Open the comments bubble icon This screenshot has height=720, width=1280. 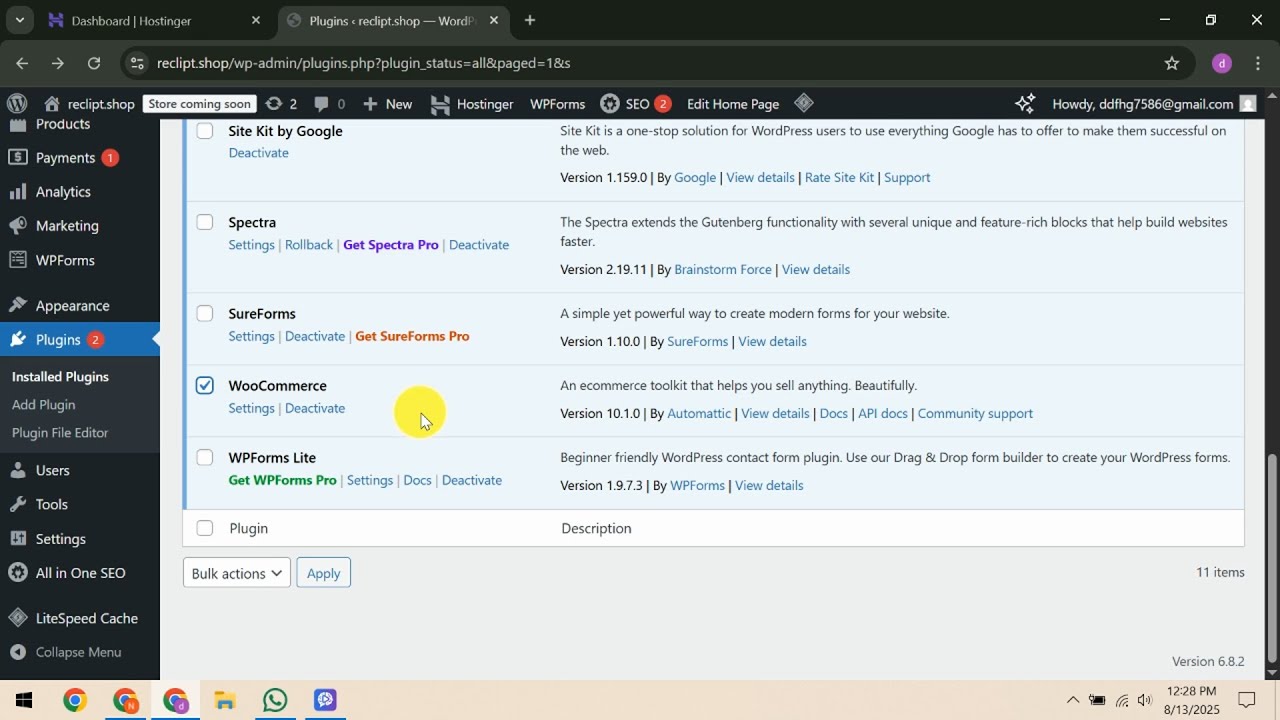click(x=330, y=103)
